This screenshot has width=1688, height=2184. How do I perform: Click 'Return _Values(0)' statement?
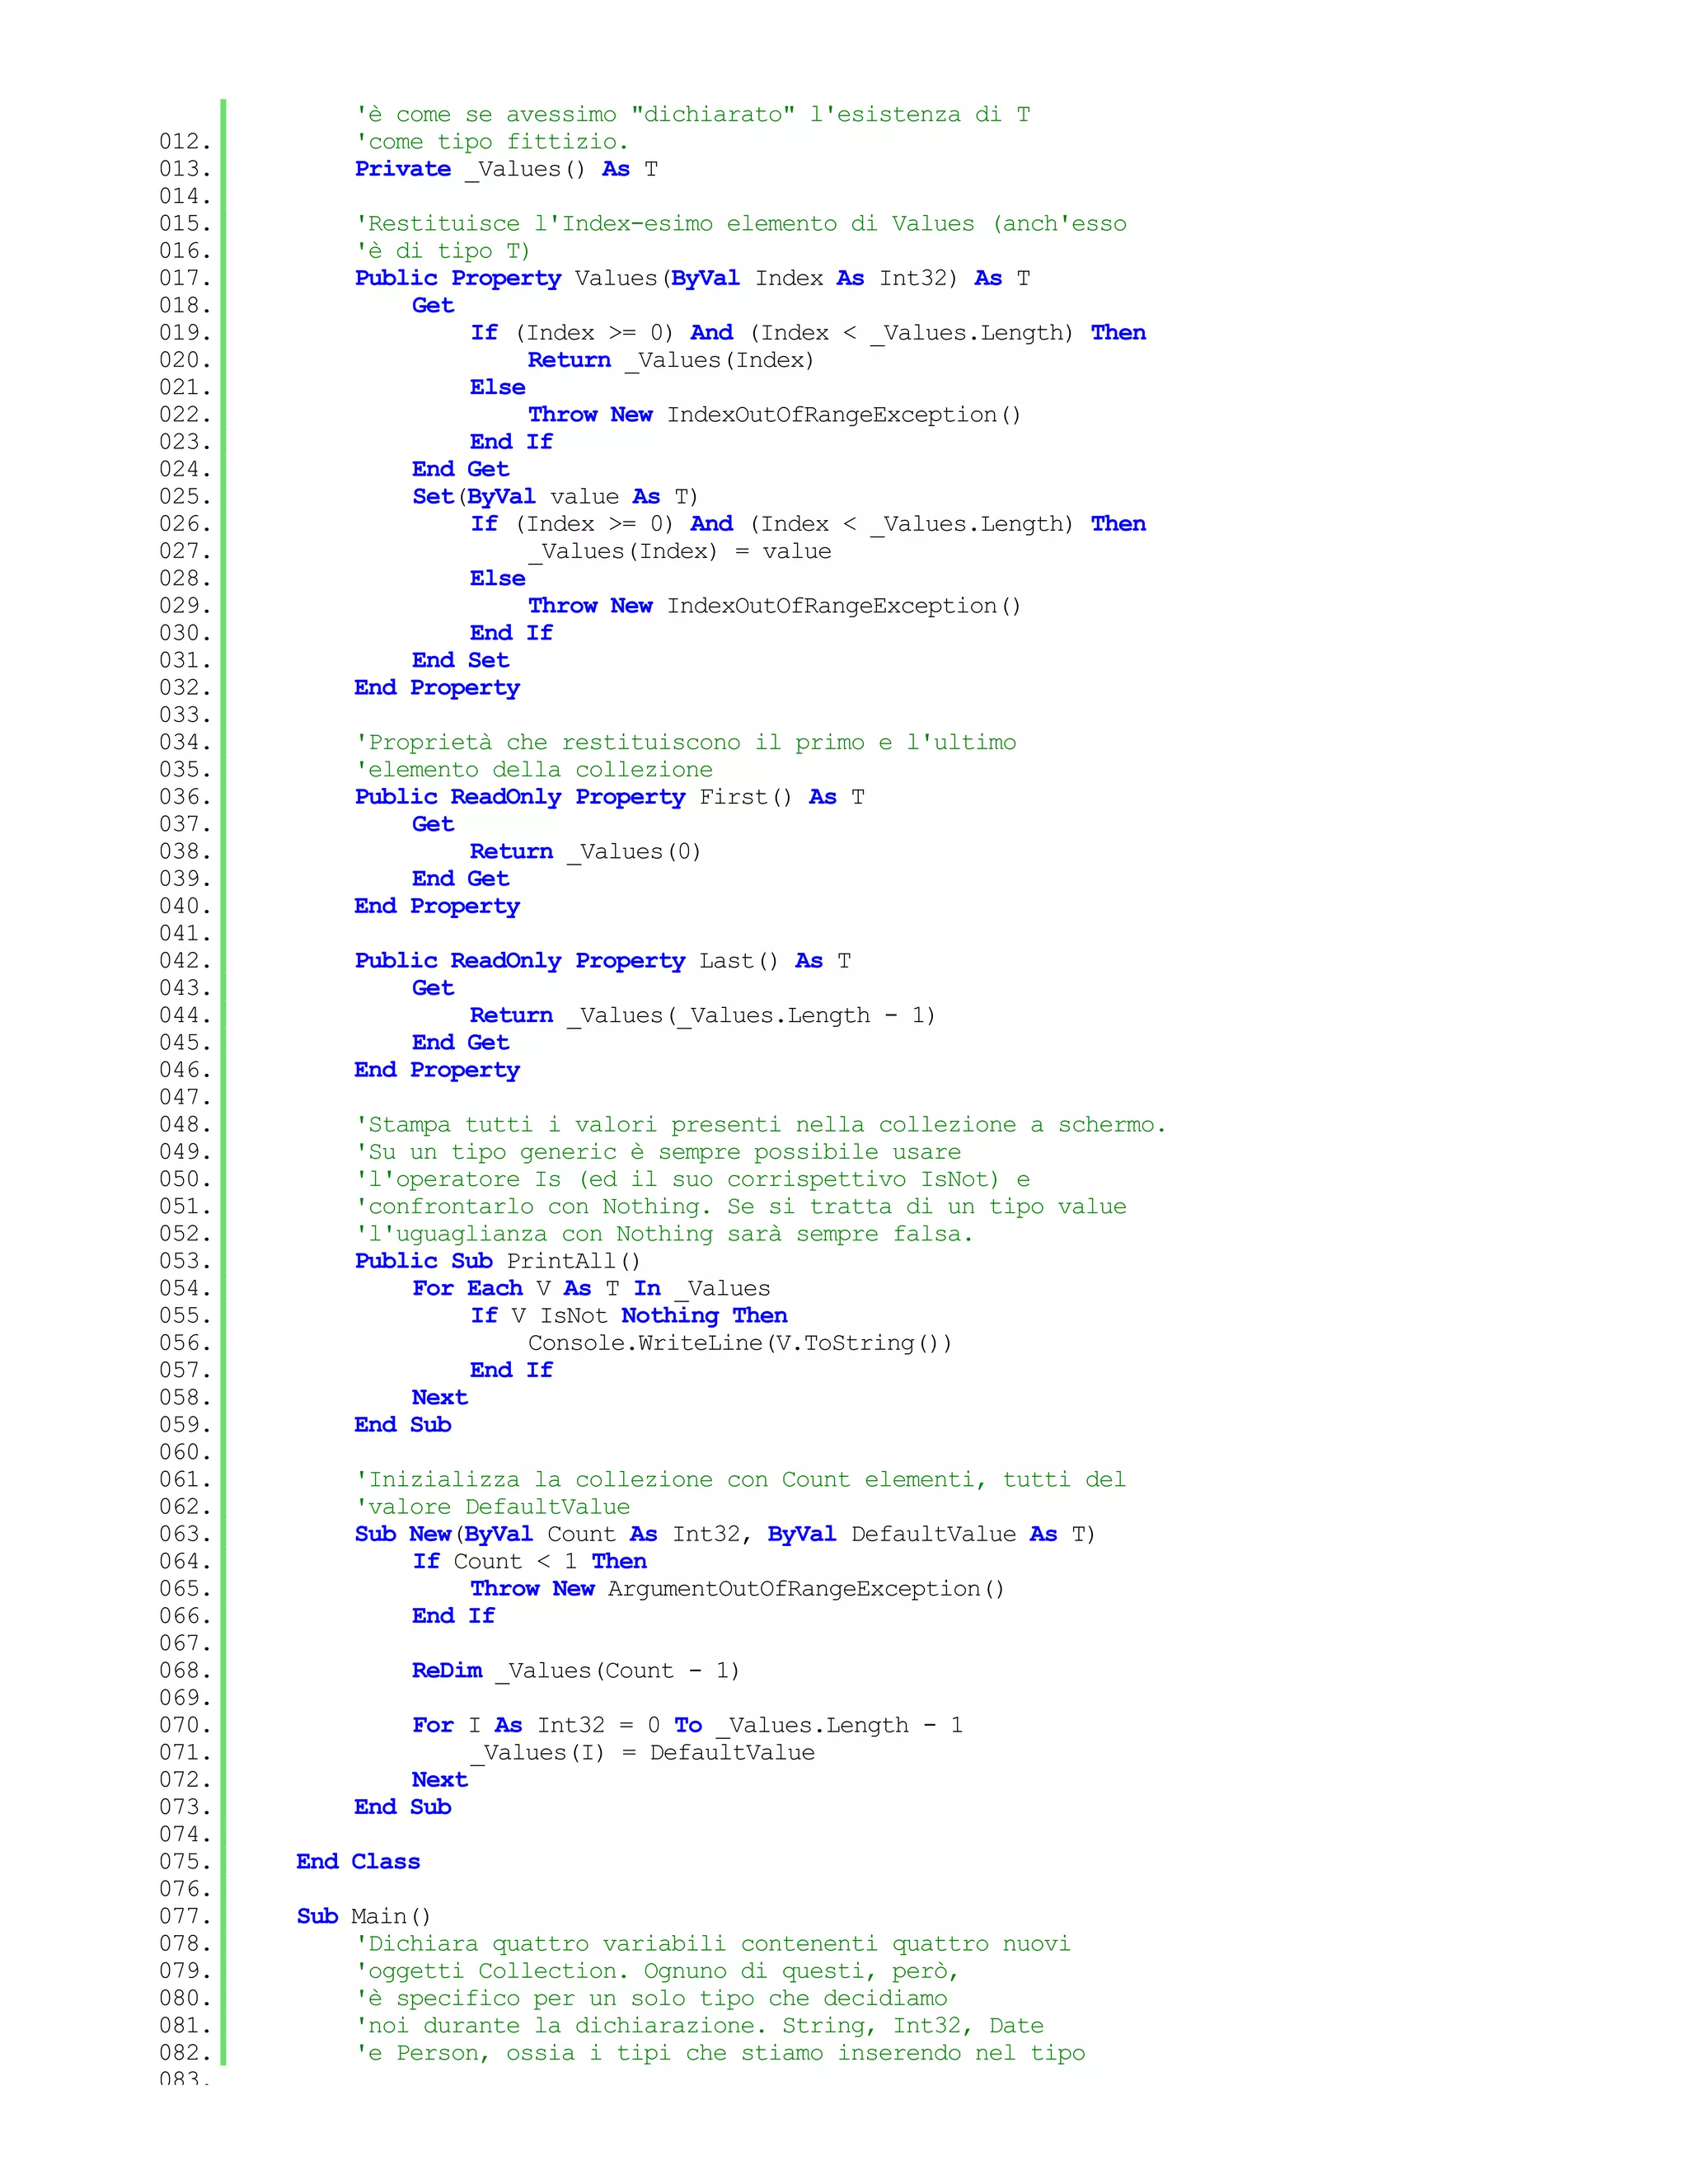(585, 852)
